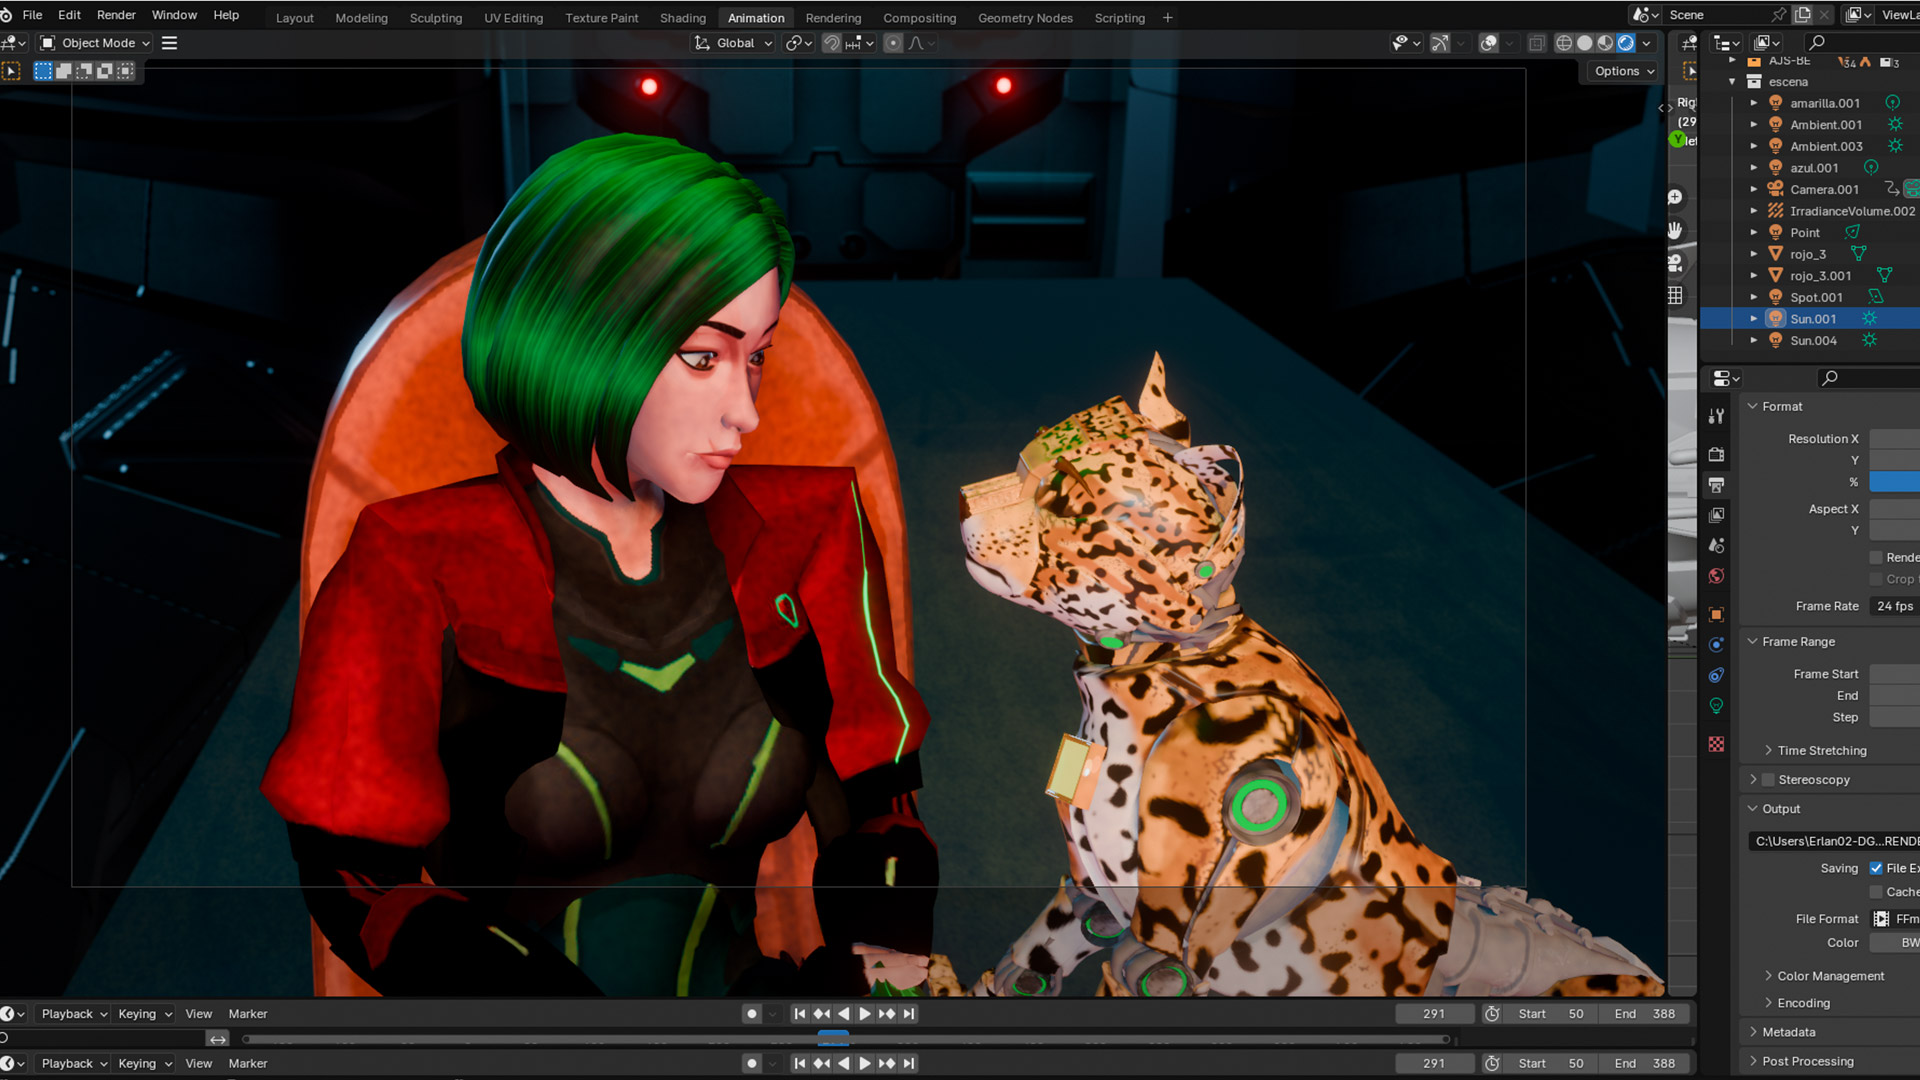Open the Output properties tab

[1716, 485]
